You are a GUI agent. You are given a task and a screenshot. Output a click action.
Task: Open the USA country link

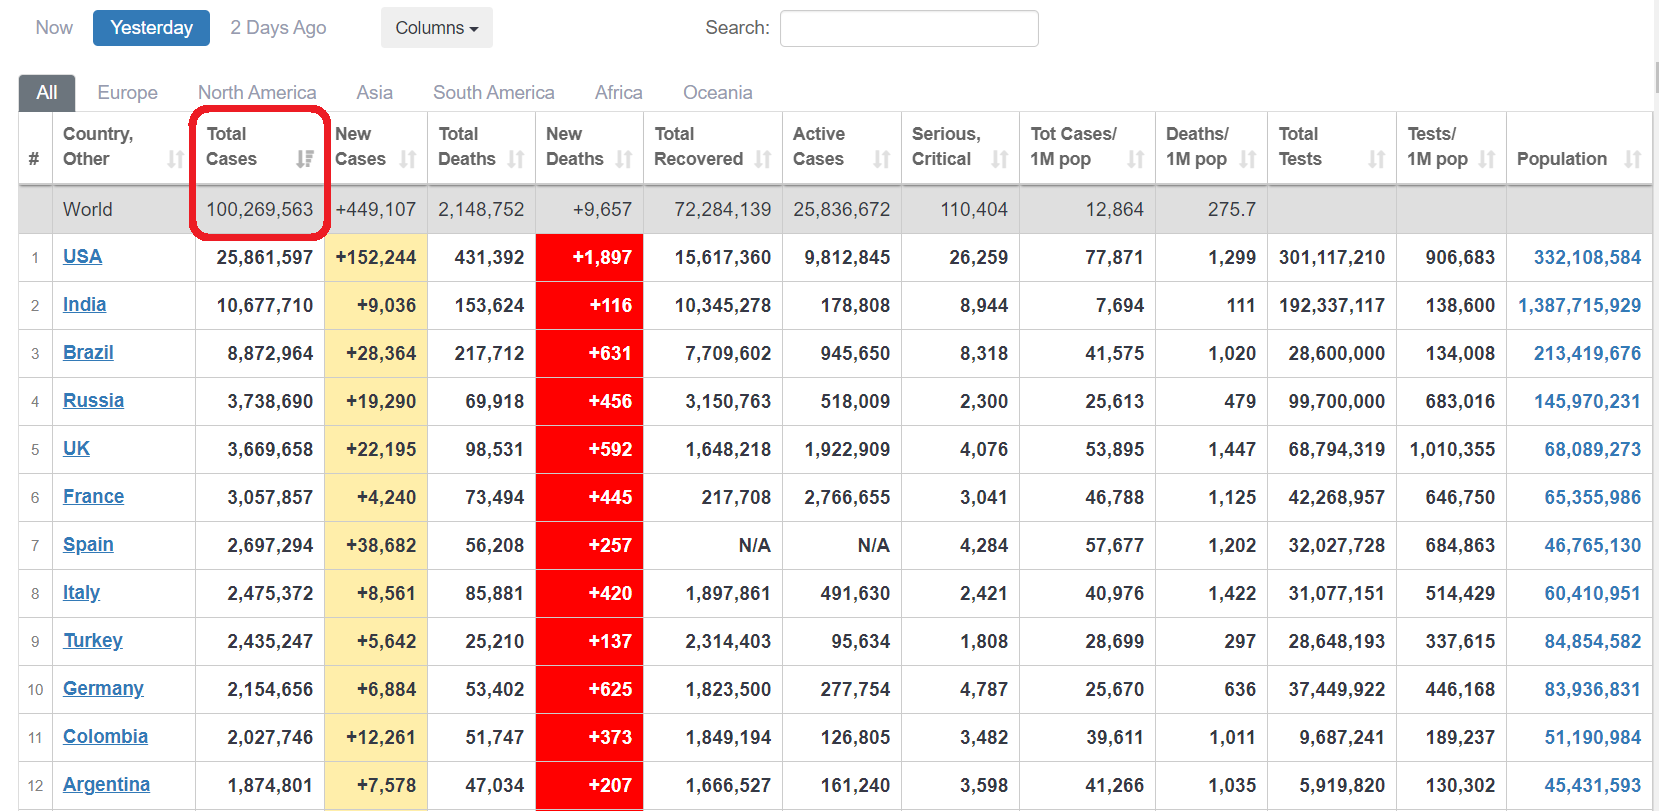pos(82,257)
